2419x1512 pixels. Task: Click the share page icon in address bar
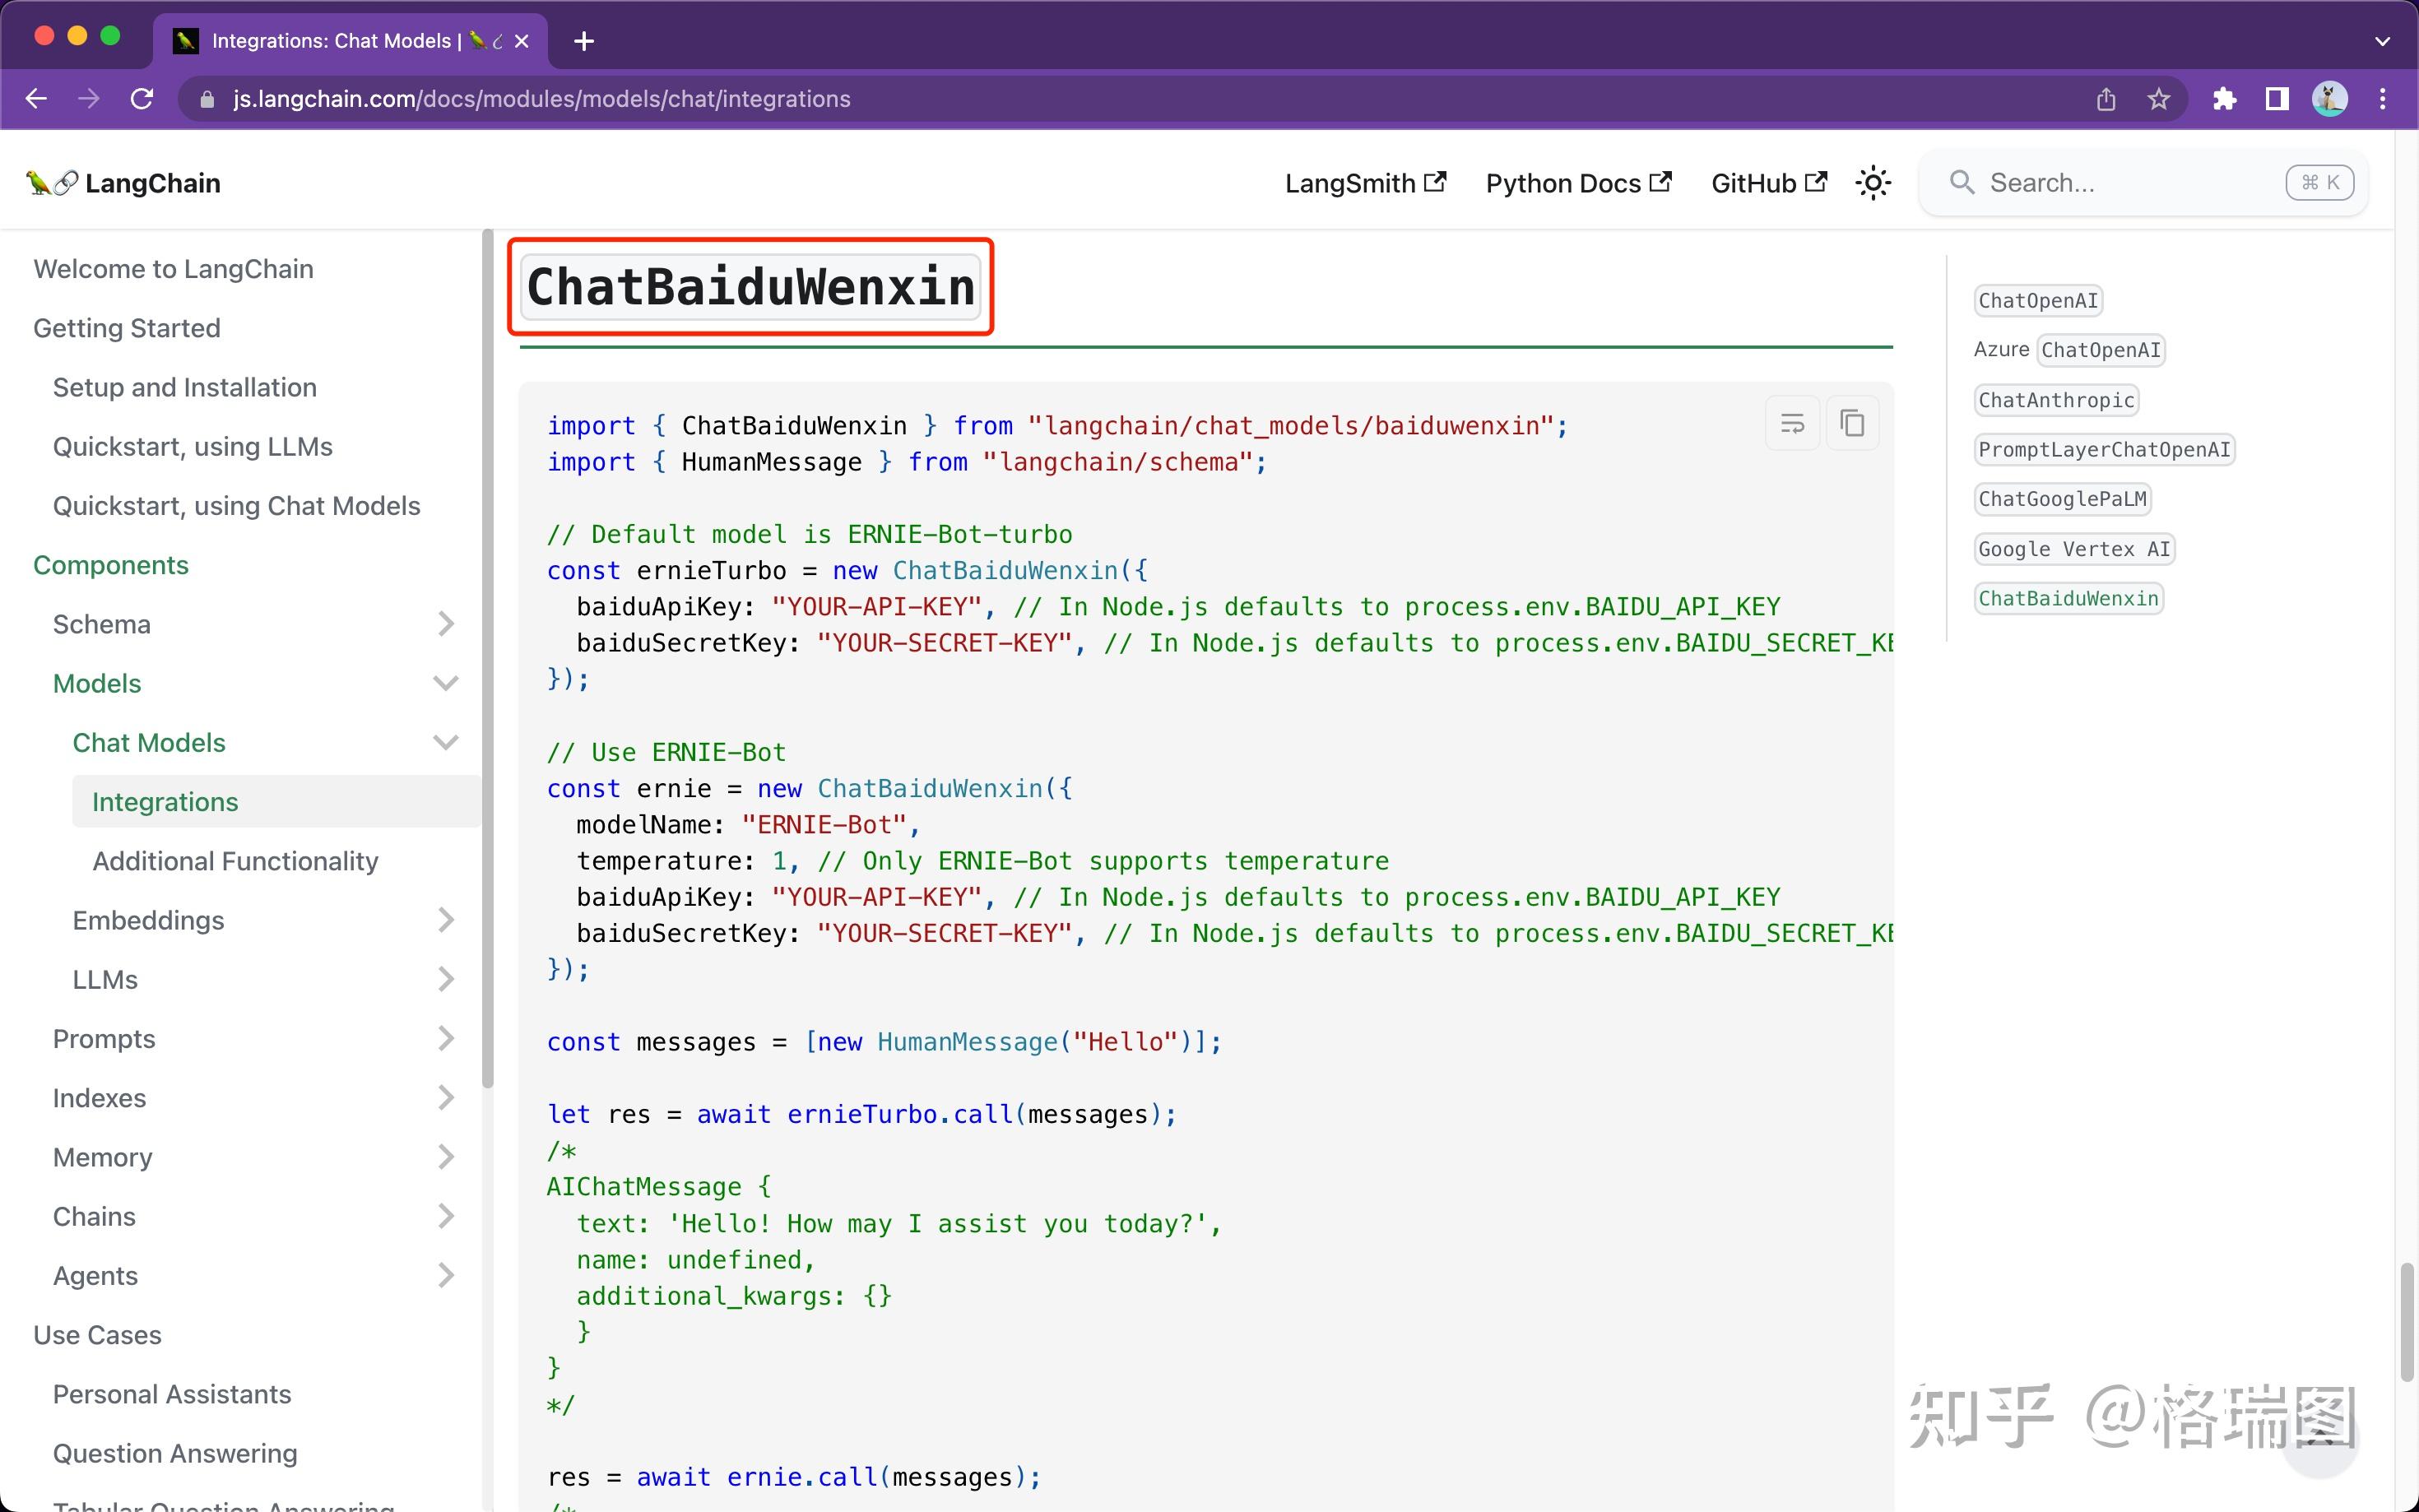click(2106, 99)
